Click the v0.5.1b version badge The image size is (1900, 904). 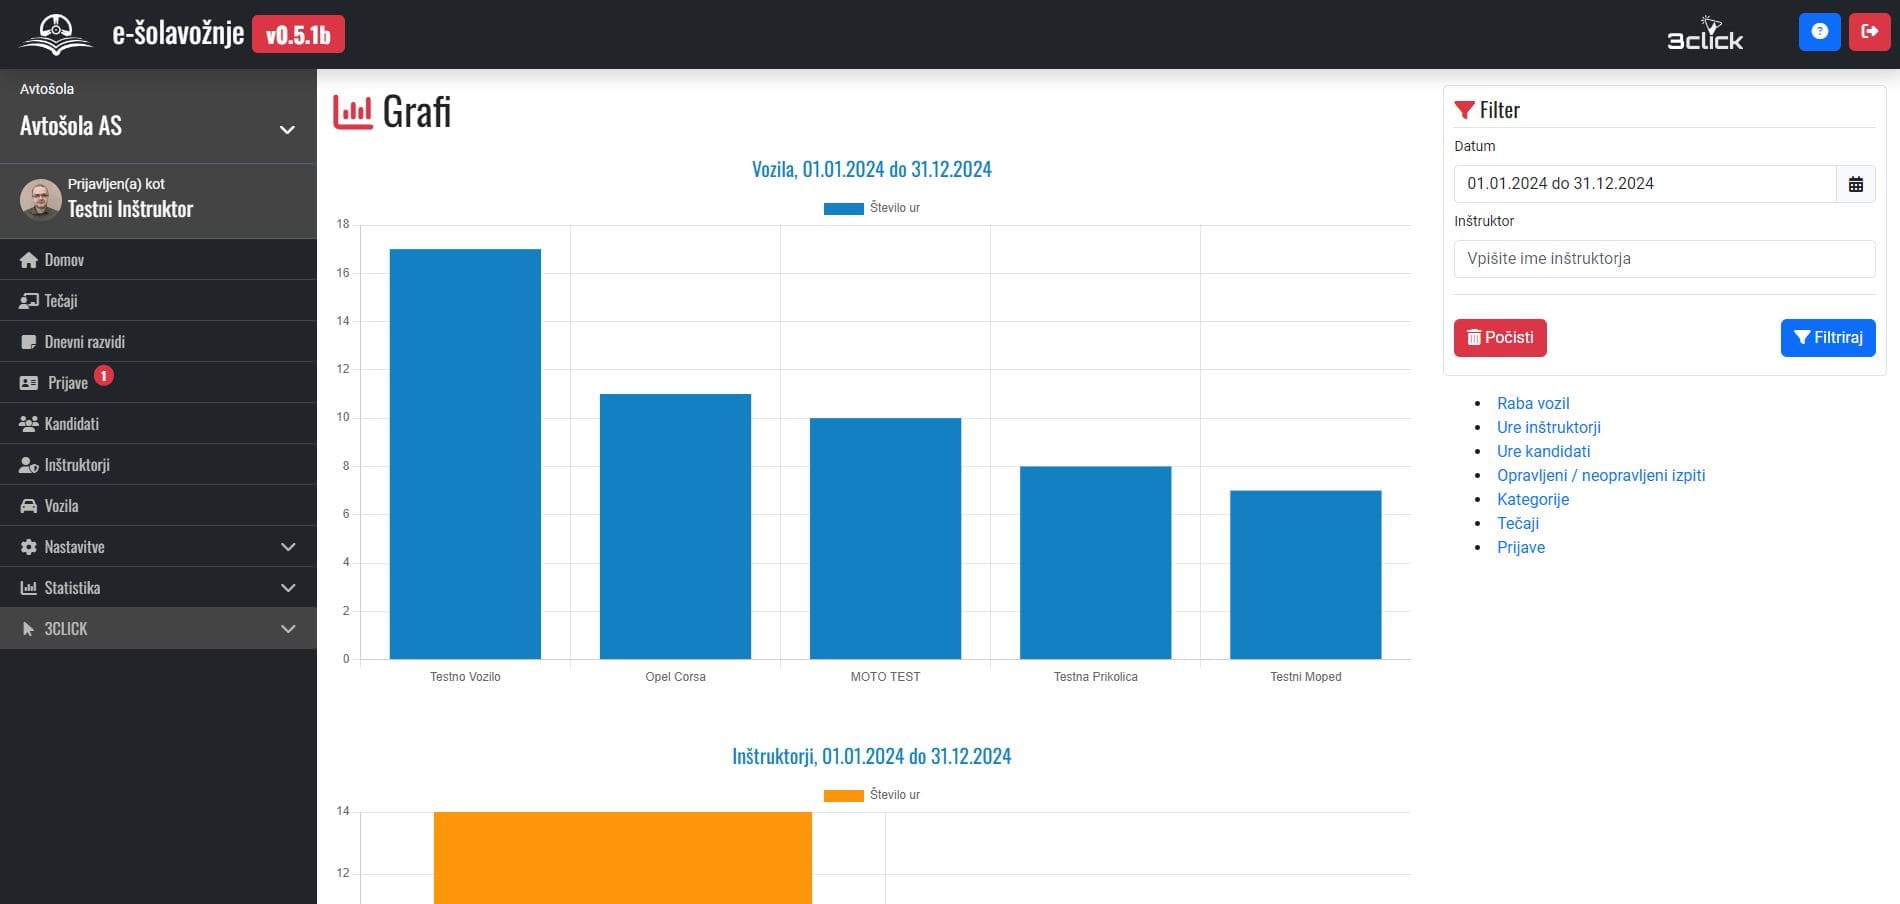[298, 35]
